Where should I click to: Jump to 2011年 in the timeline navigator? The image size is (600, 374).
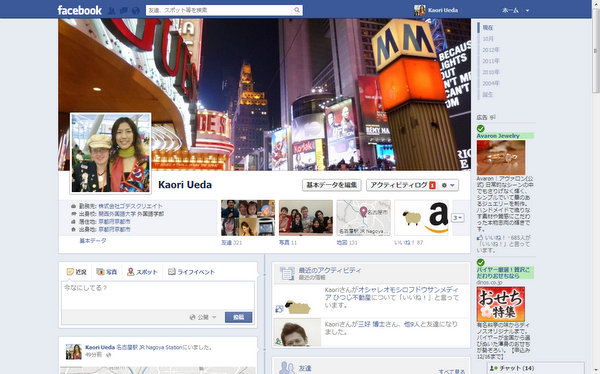pos(491,61)
